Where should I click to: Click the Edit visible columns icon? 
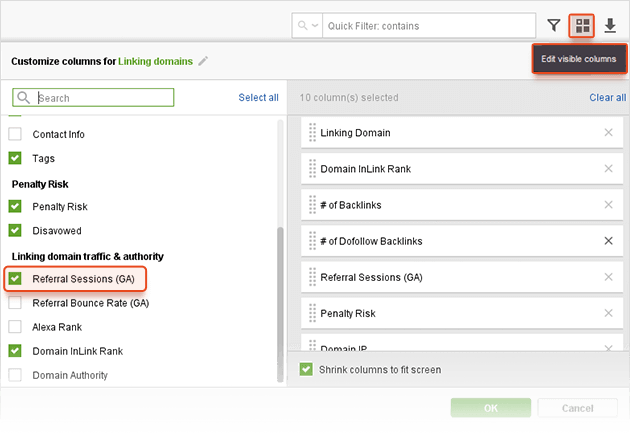582,25
